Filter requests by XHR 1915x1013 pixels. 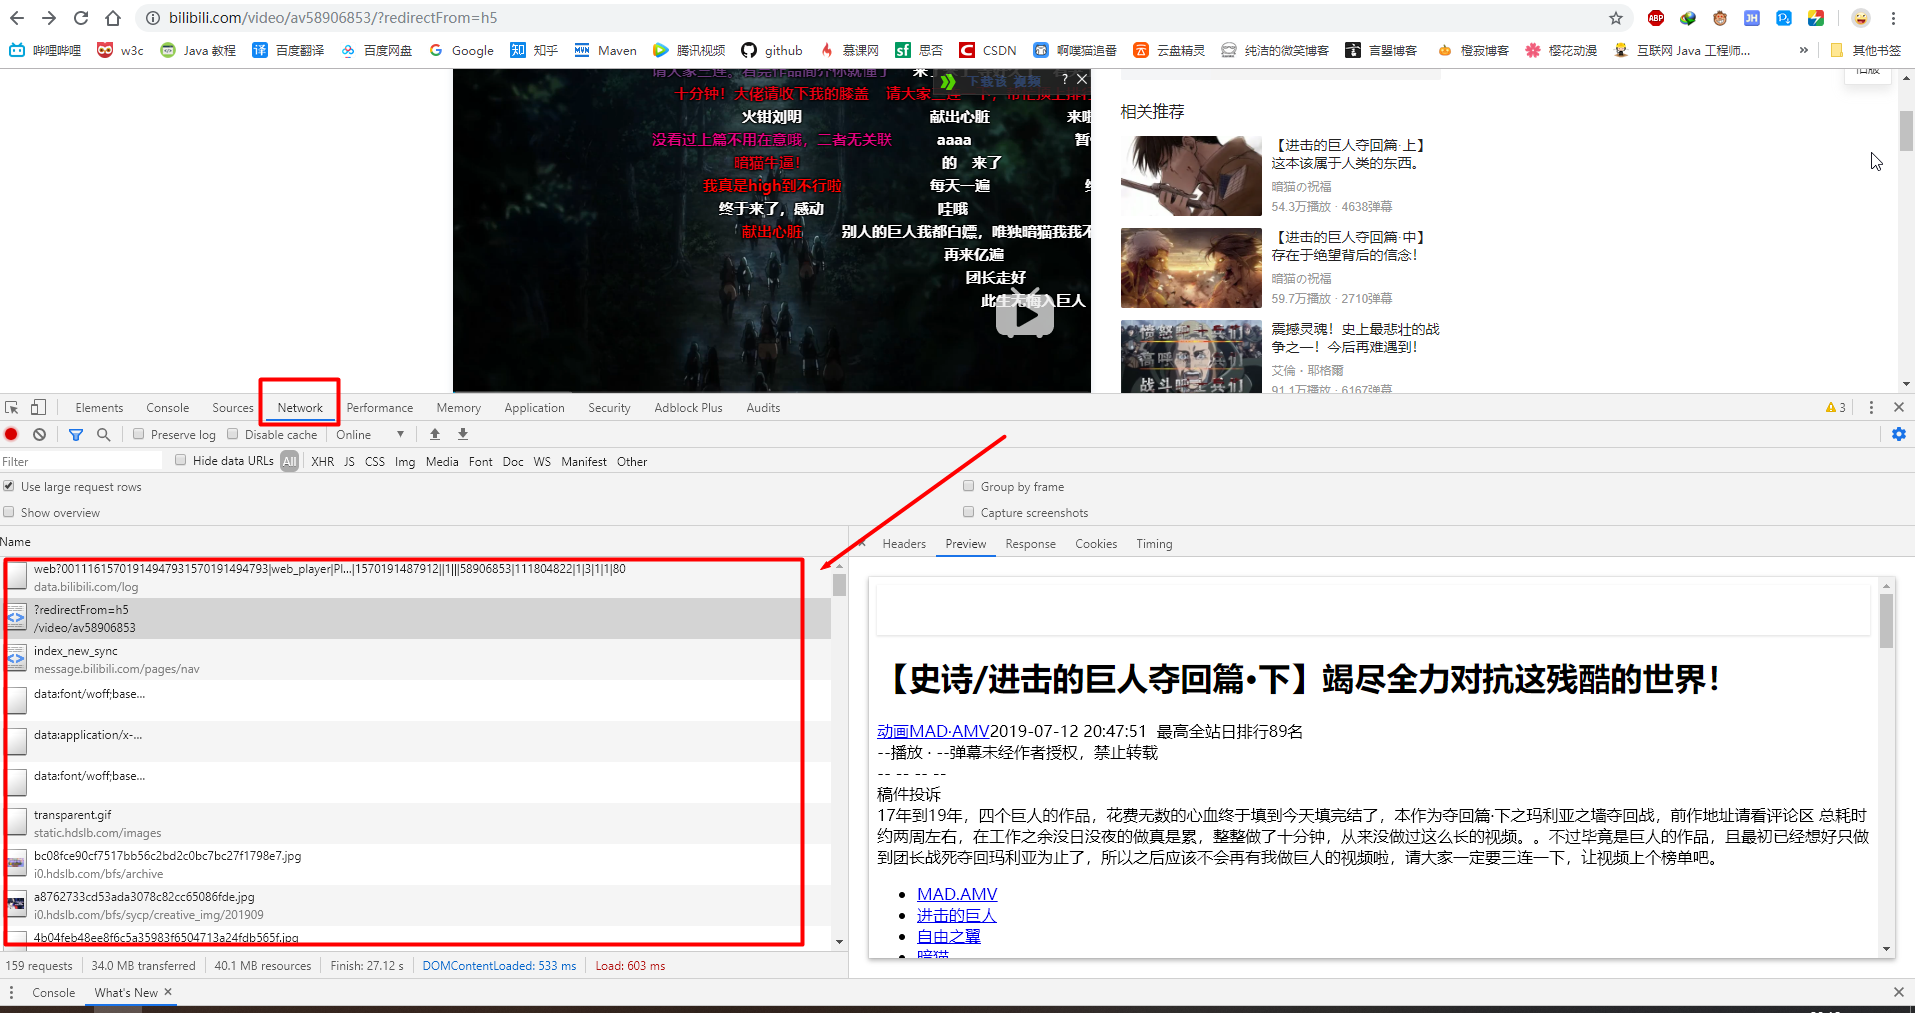[x=322, y=461]
